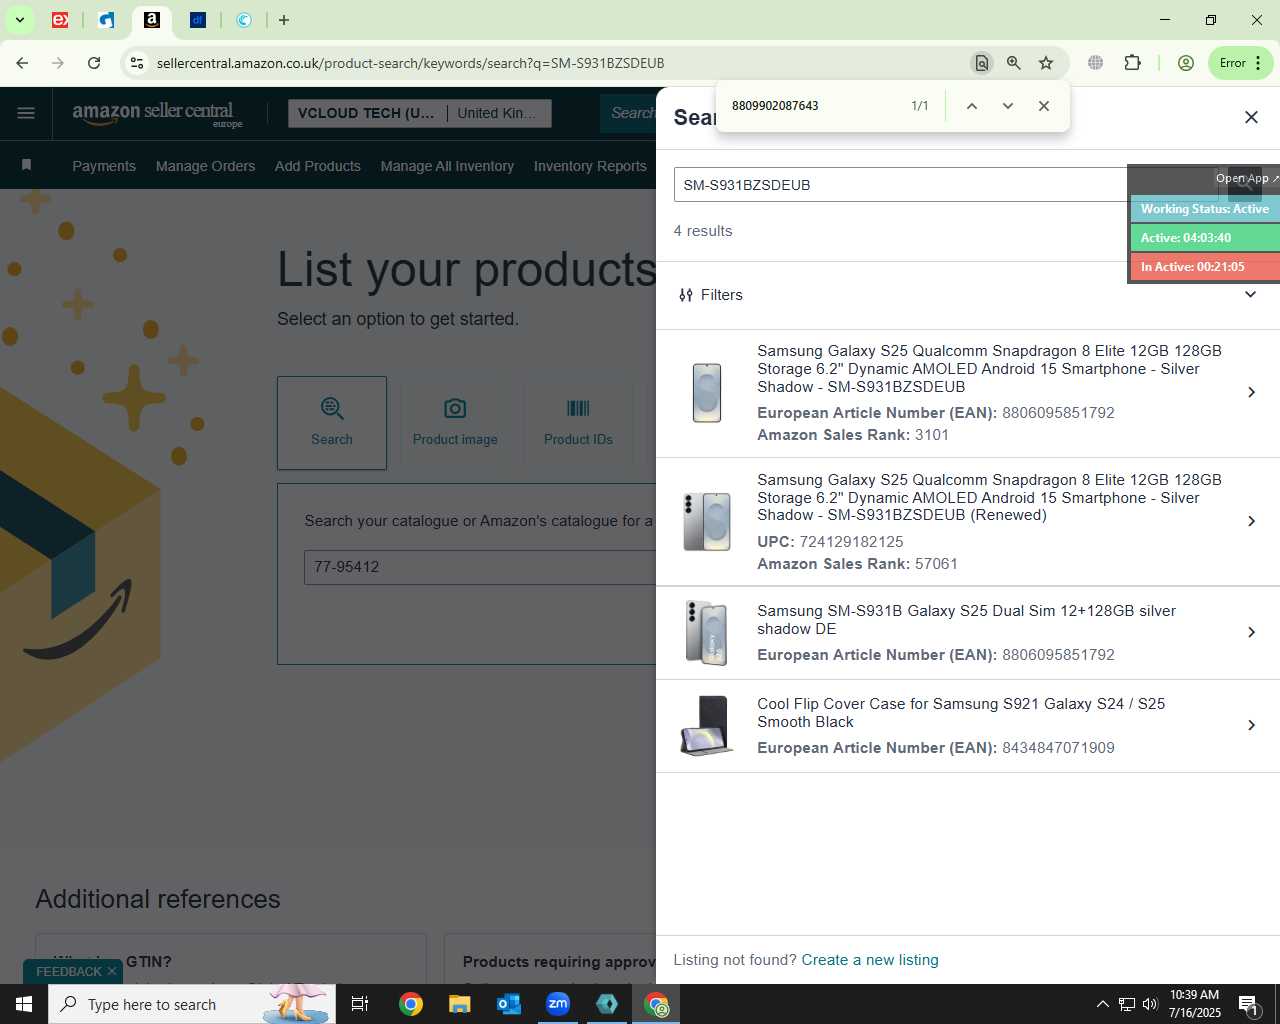
Task: Click the Renewed Galaxy S25 product thumbnail
Action: click(x=707, y=521)
